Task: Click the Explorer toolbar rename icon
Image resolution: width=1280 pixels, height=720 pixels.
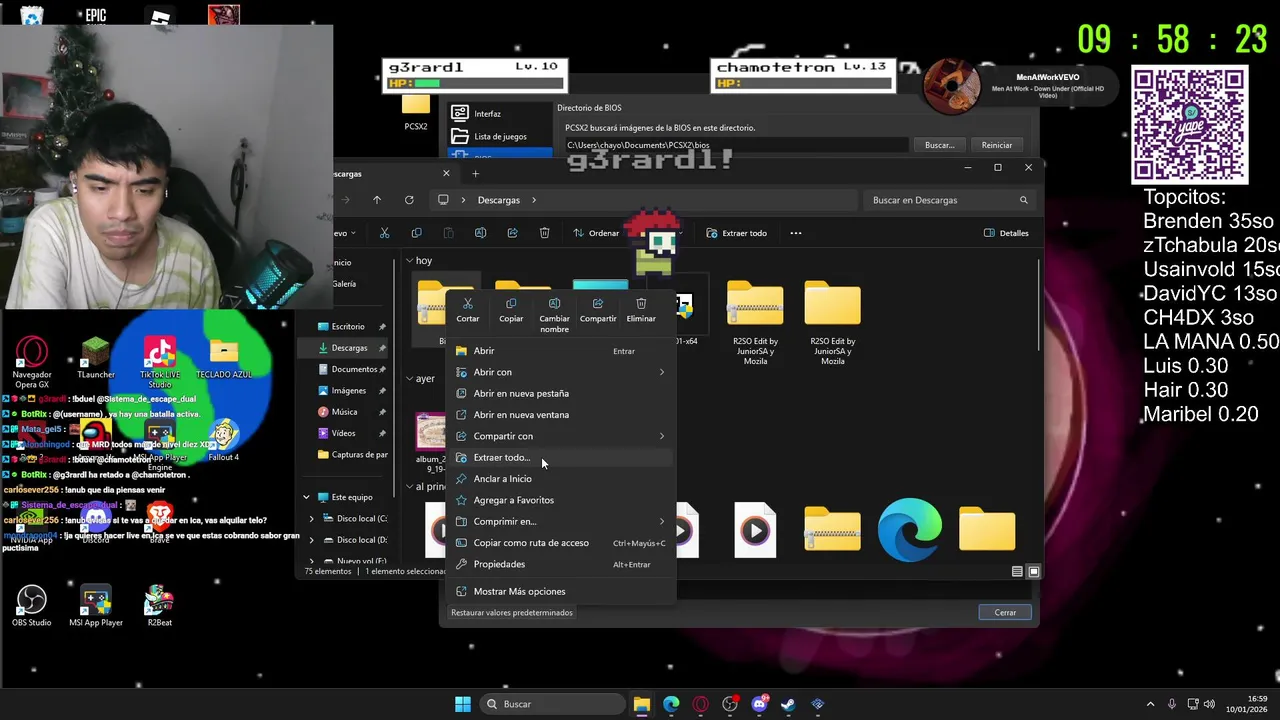Action: tap(480, 233)
